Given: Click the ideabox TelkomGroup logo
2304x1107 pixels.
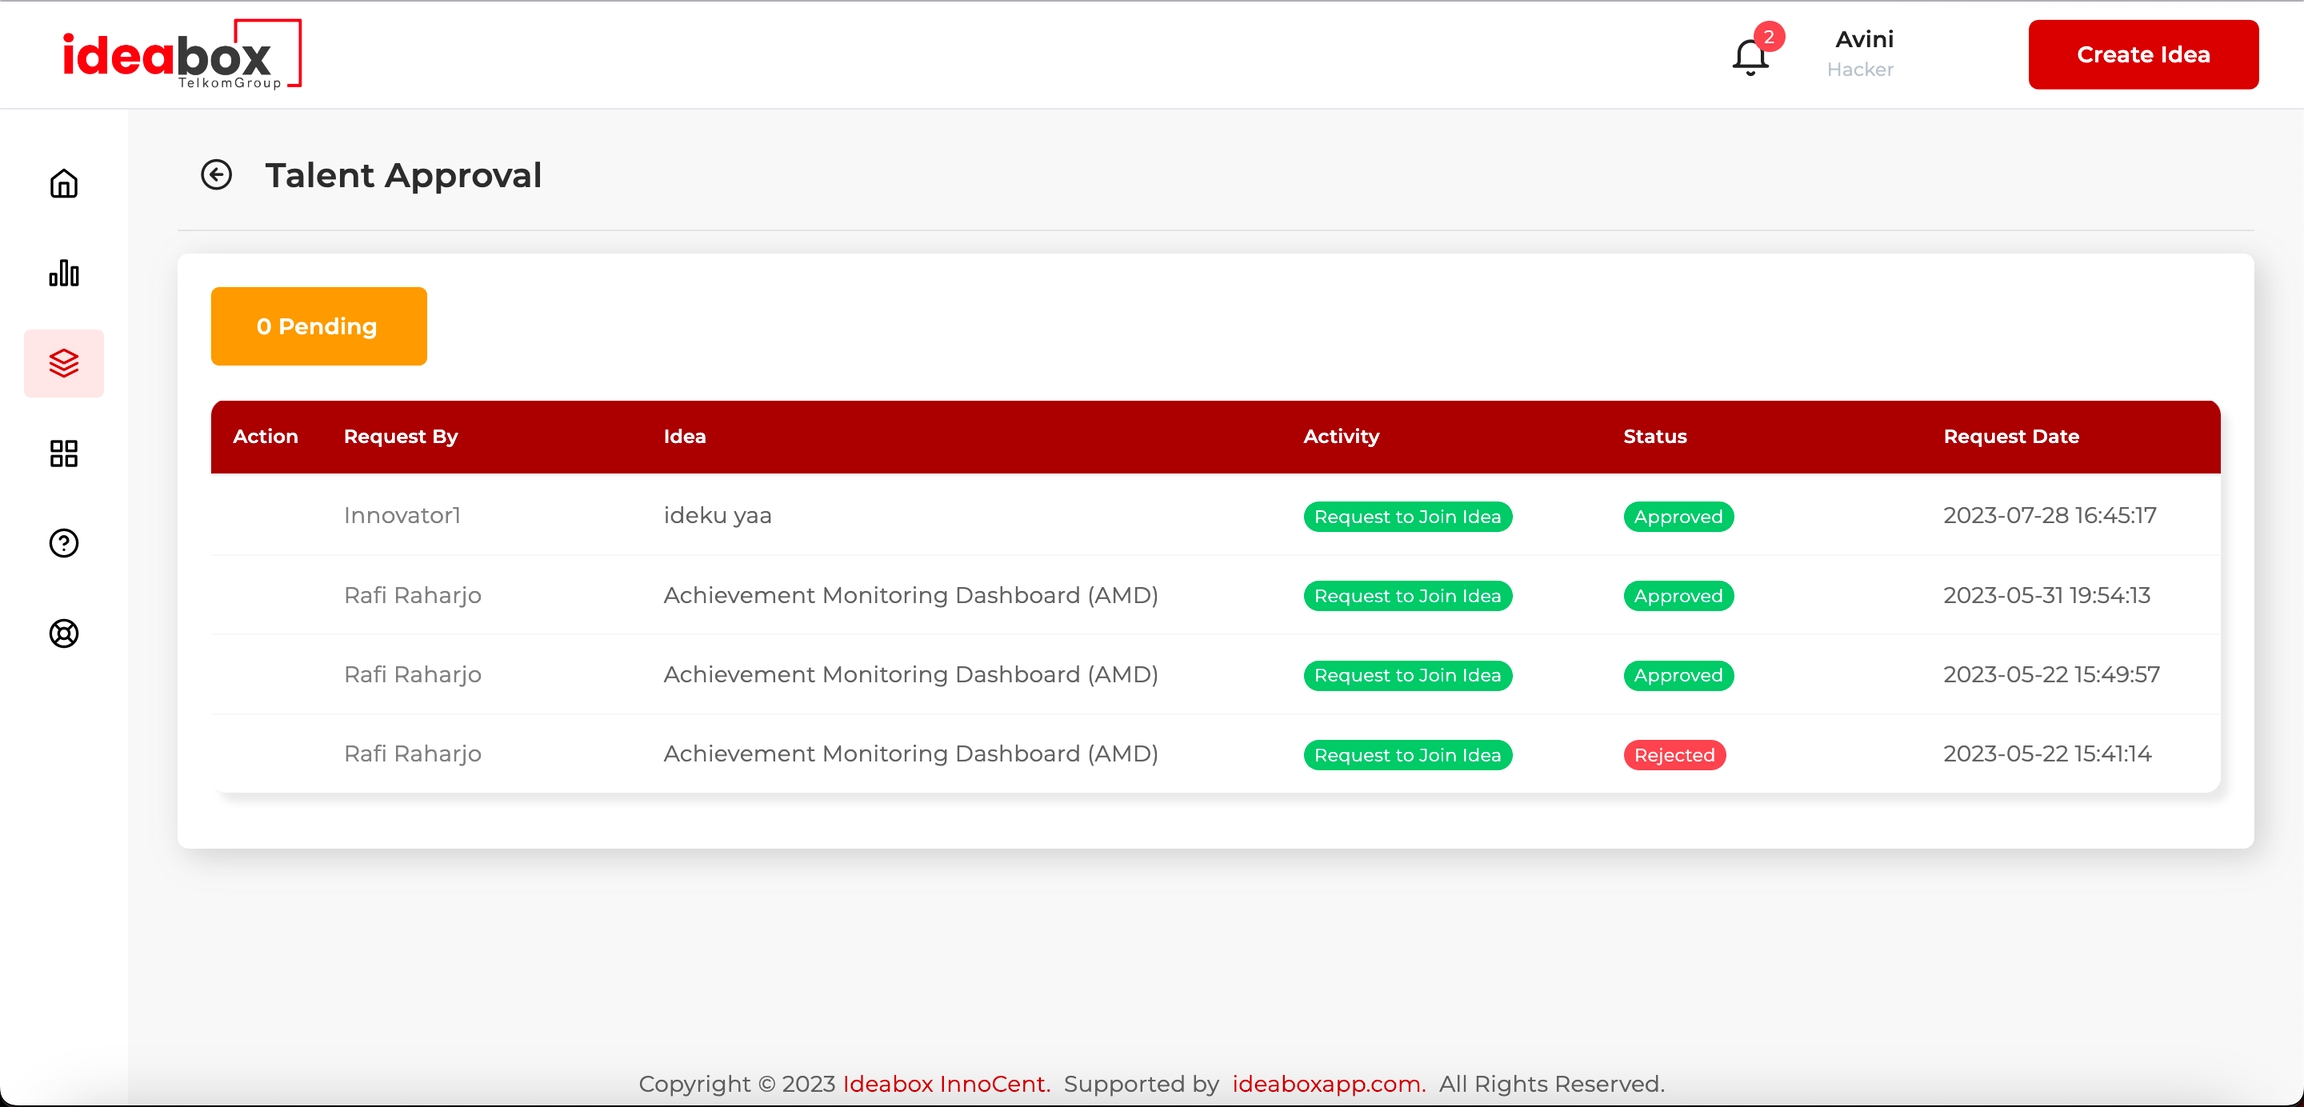Looking at the screenshot, I should point(181,55).
